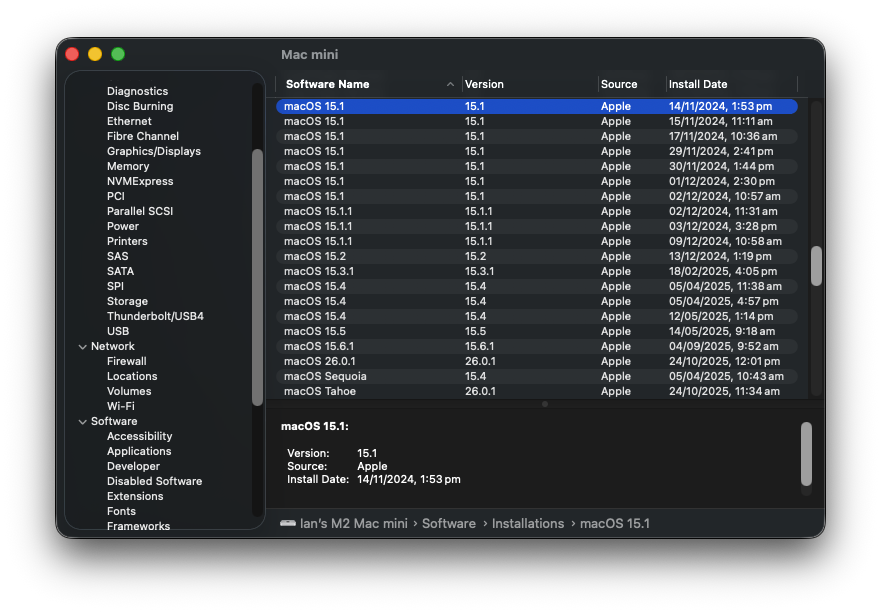Collapse the Network section in sidebar
The height and width of the screenshot is (612, 881).
82,347
